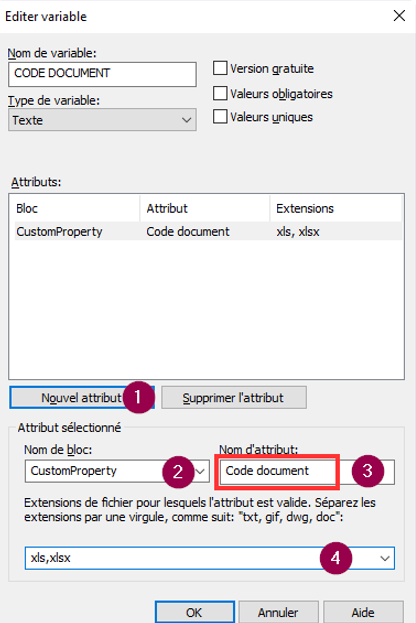Check the Valeurs obligatoires option
Image resolution: width=416 pixels, height=623 pixels.
click(x=220, y=93)
